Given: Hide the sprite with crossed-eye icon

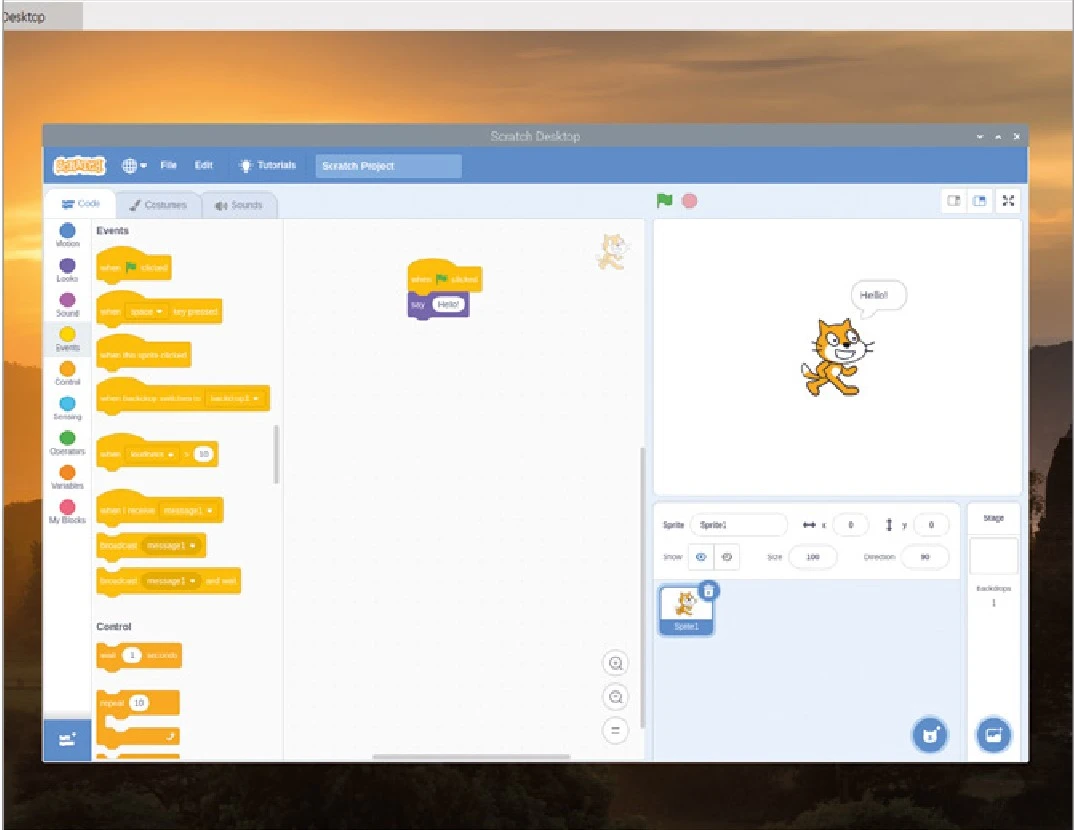Looking at the screenshot, I should 727,557.
